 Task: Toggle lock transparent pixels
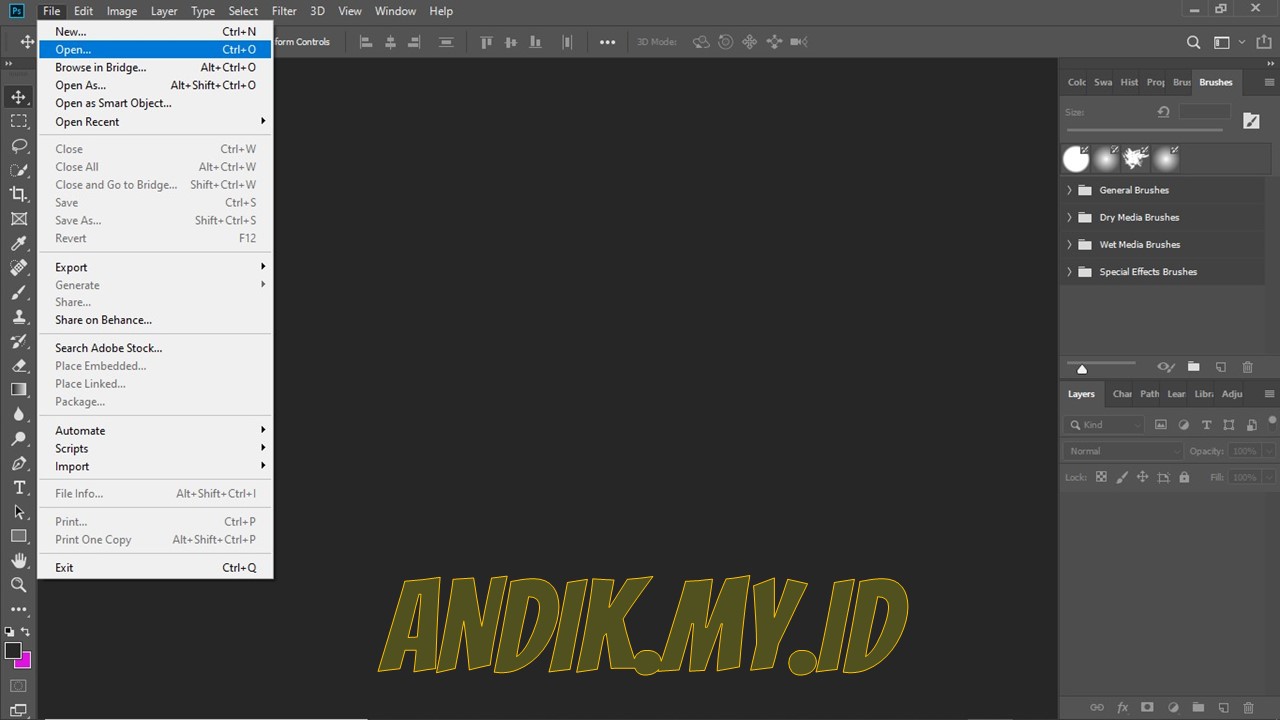1101,477
